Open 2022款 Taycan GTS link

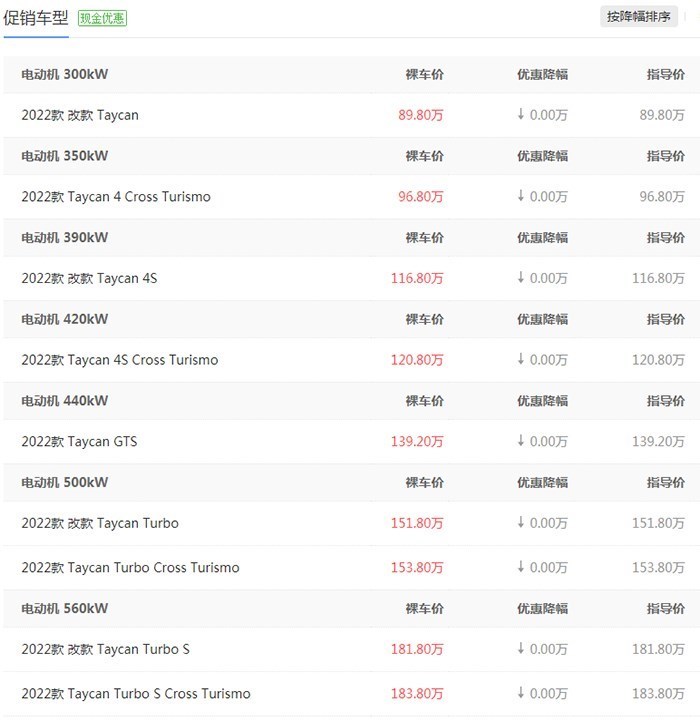79,441
